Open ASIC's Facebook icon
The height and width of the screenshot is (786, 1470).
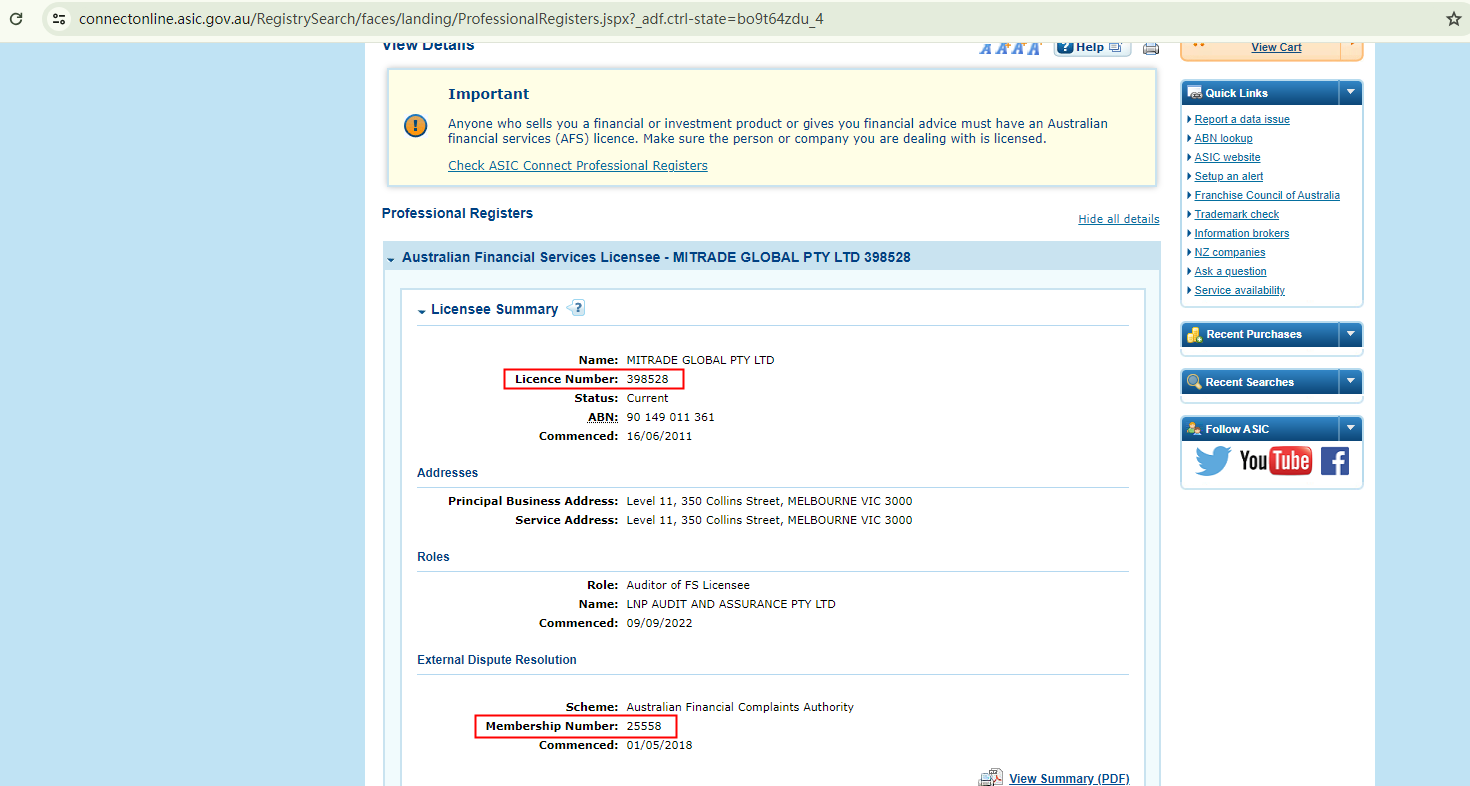(1335, 461)
